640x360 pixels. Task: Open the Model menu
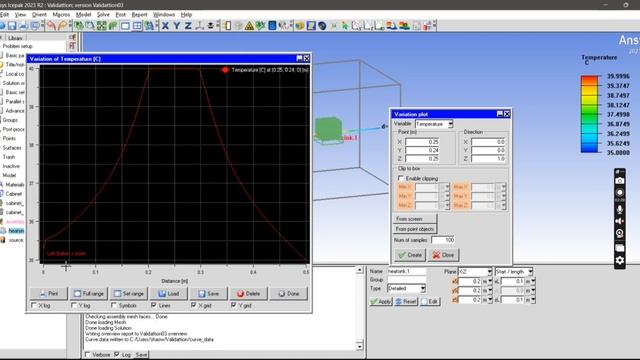(x=83, y=14)
